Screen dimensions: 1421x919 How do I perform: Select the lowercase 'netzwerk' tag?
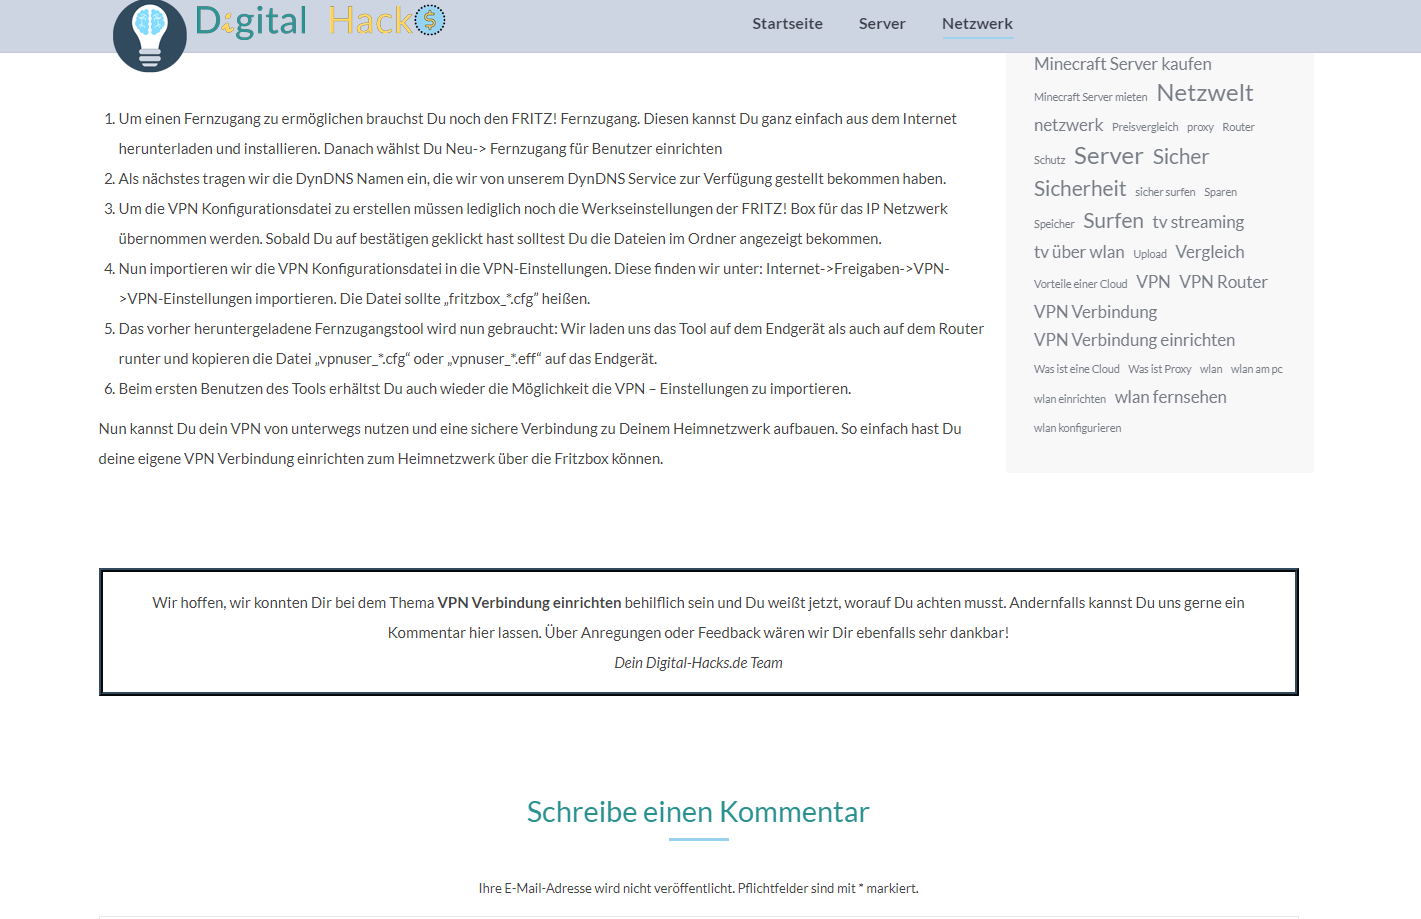click(1068, 125)
